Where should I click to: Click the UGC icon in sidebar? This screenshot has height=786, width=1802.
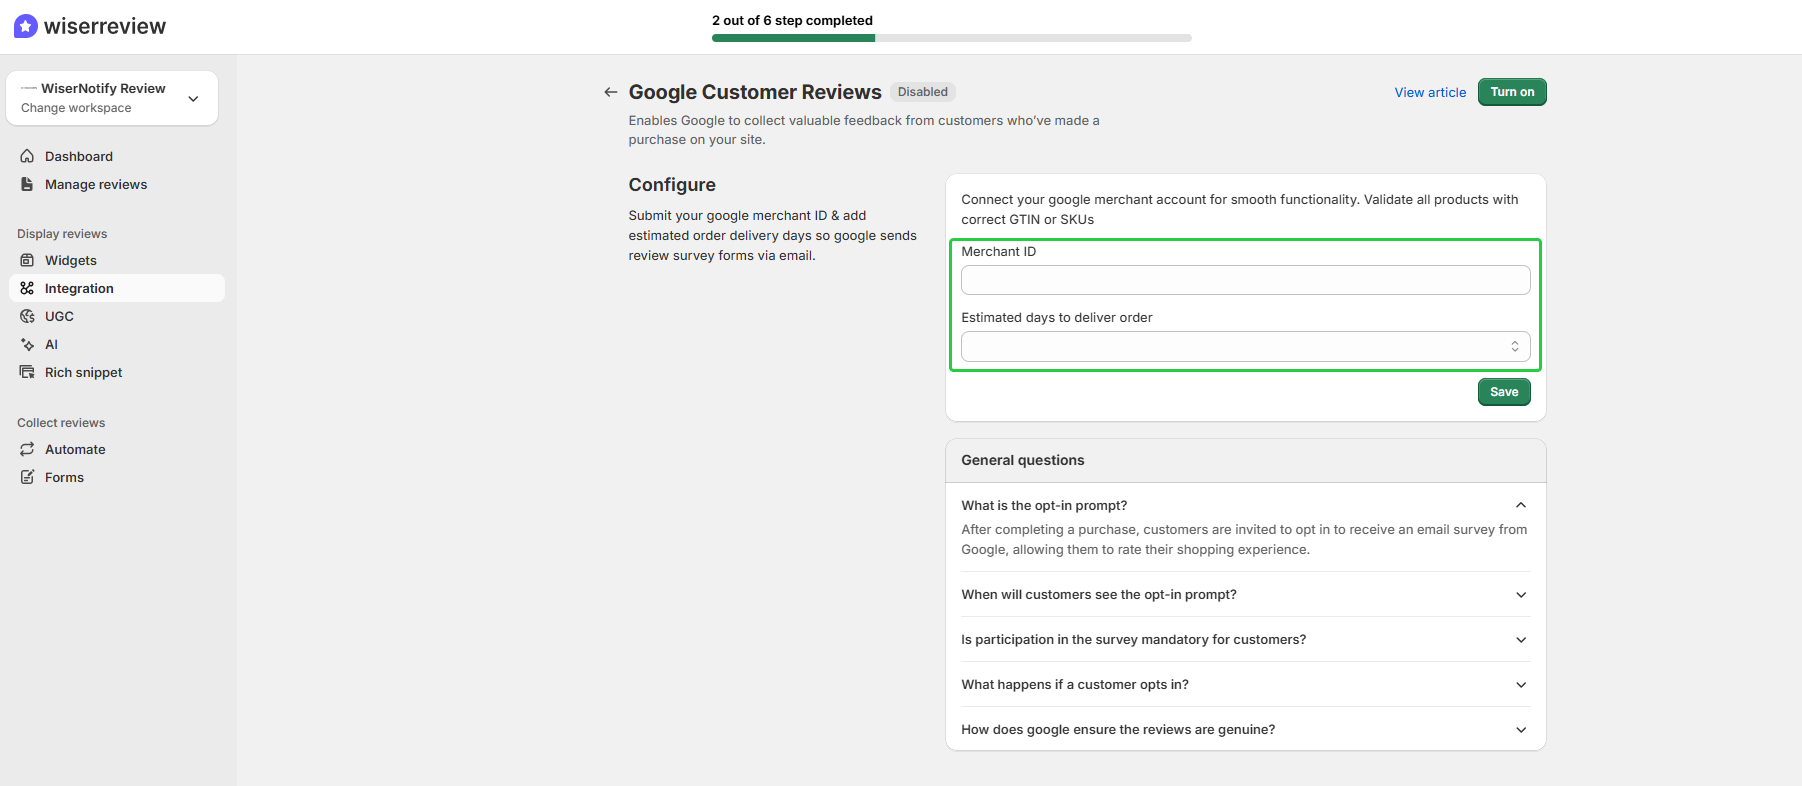pyautogui.click(x=27, y=316)
